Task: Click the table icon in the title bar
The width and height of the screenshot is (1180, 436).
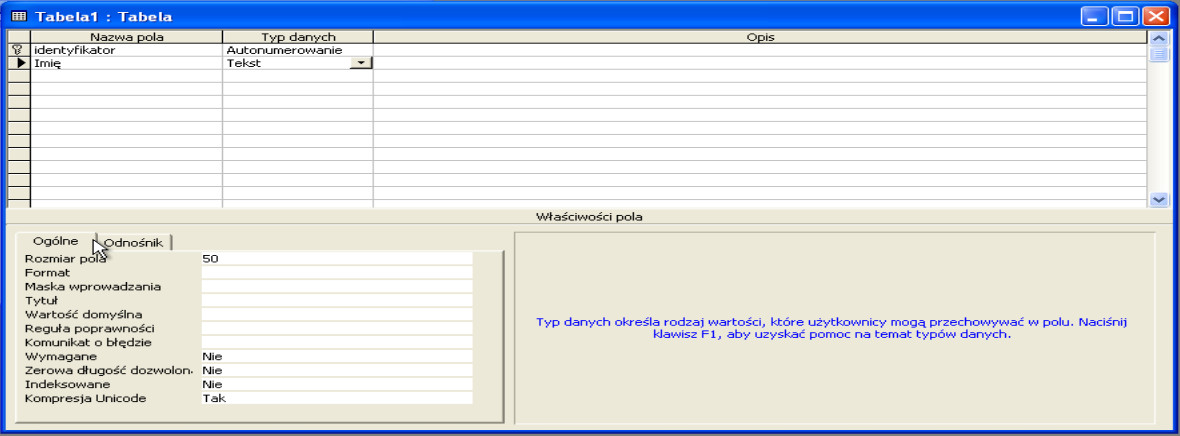Action: (x=17, y=15)
